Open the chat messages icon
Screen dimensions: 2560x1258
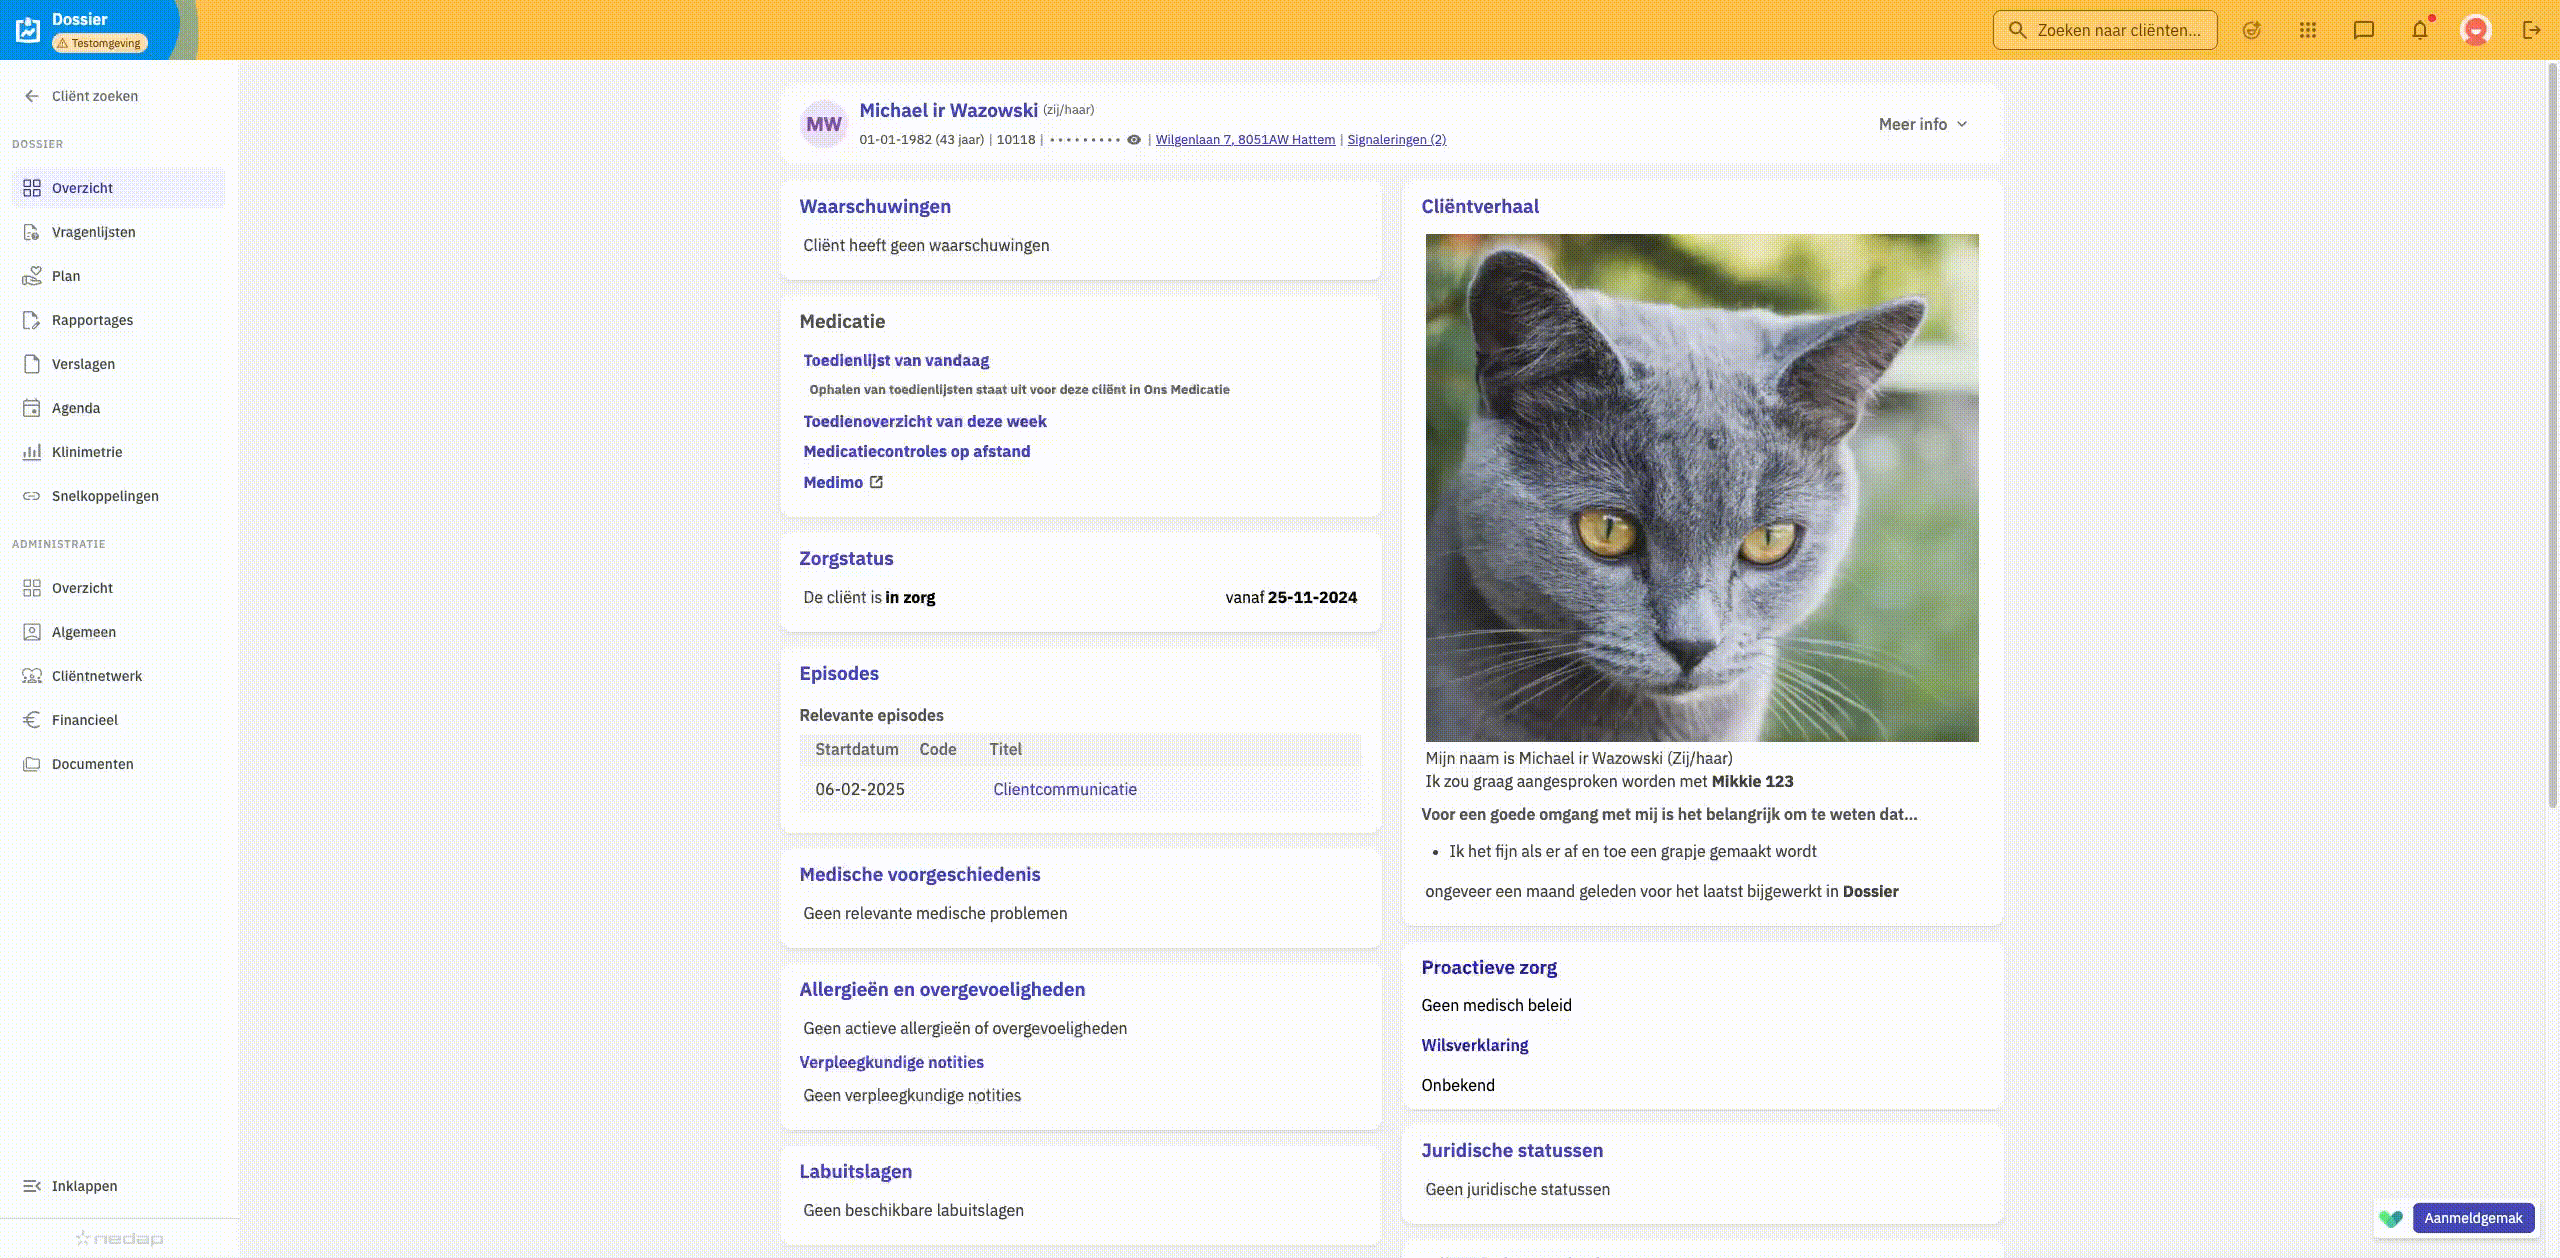[2363, 30]
